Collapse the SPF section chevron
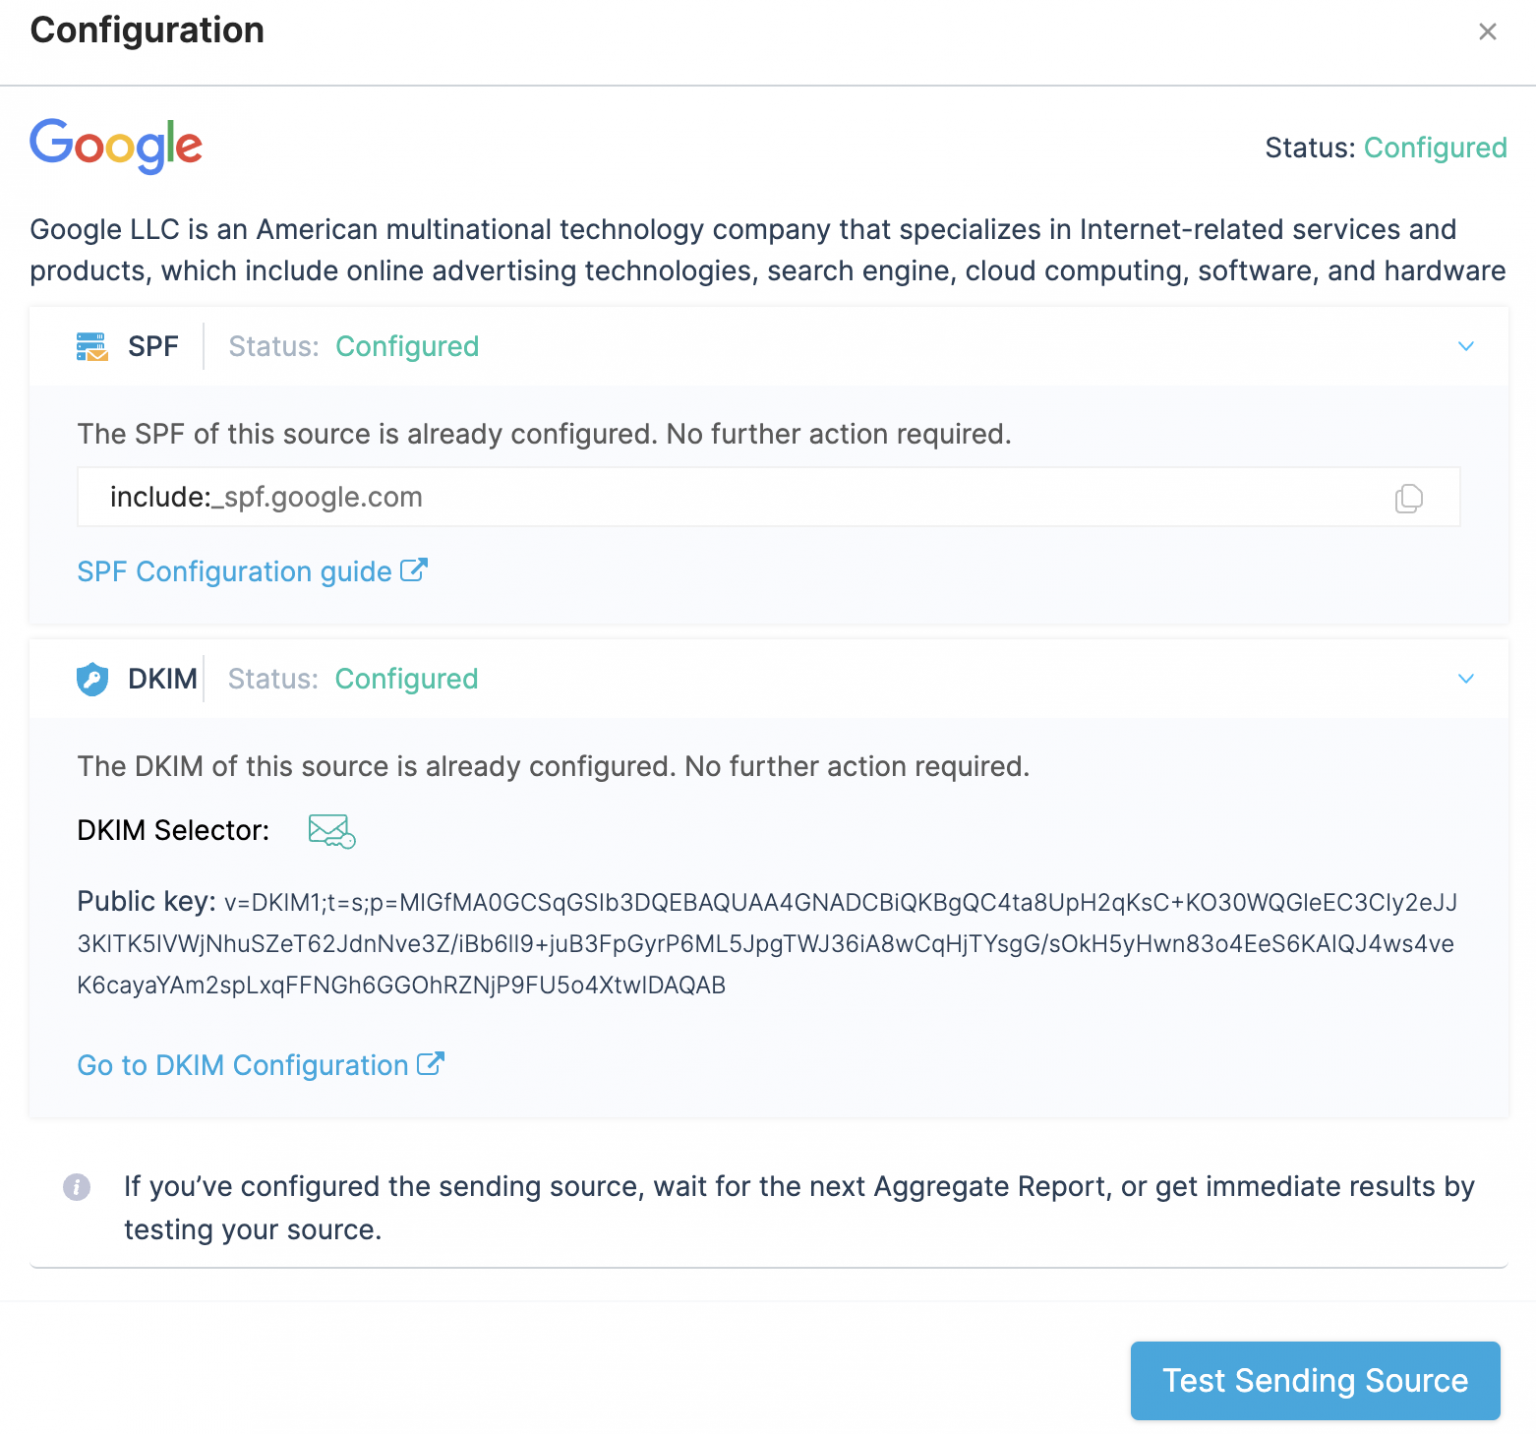Viewport: 1536px width, 1434px height. pyautogui.click(x=1466, y=346)
